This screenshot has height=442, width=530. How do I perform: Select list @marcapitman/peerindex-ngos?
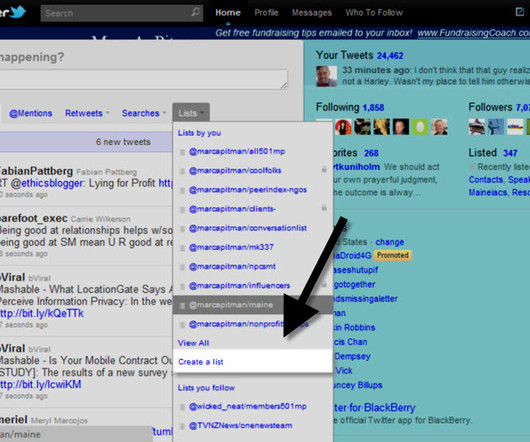click(248, 190)
